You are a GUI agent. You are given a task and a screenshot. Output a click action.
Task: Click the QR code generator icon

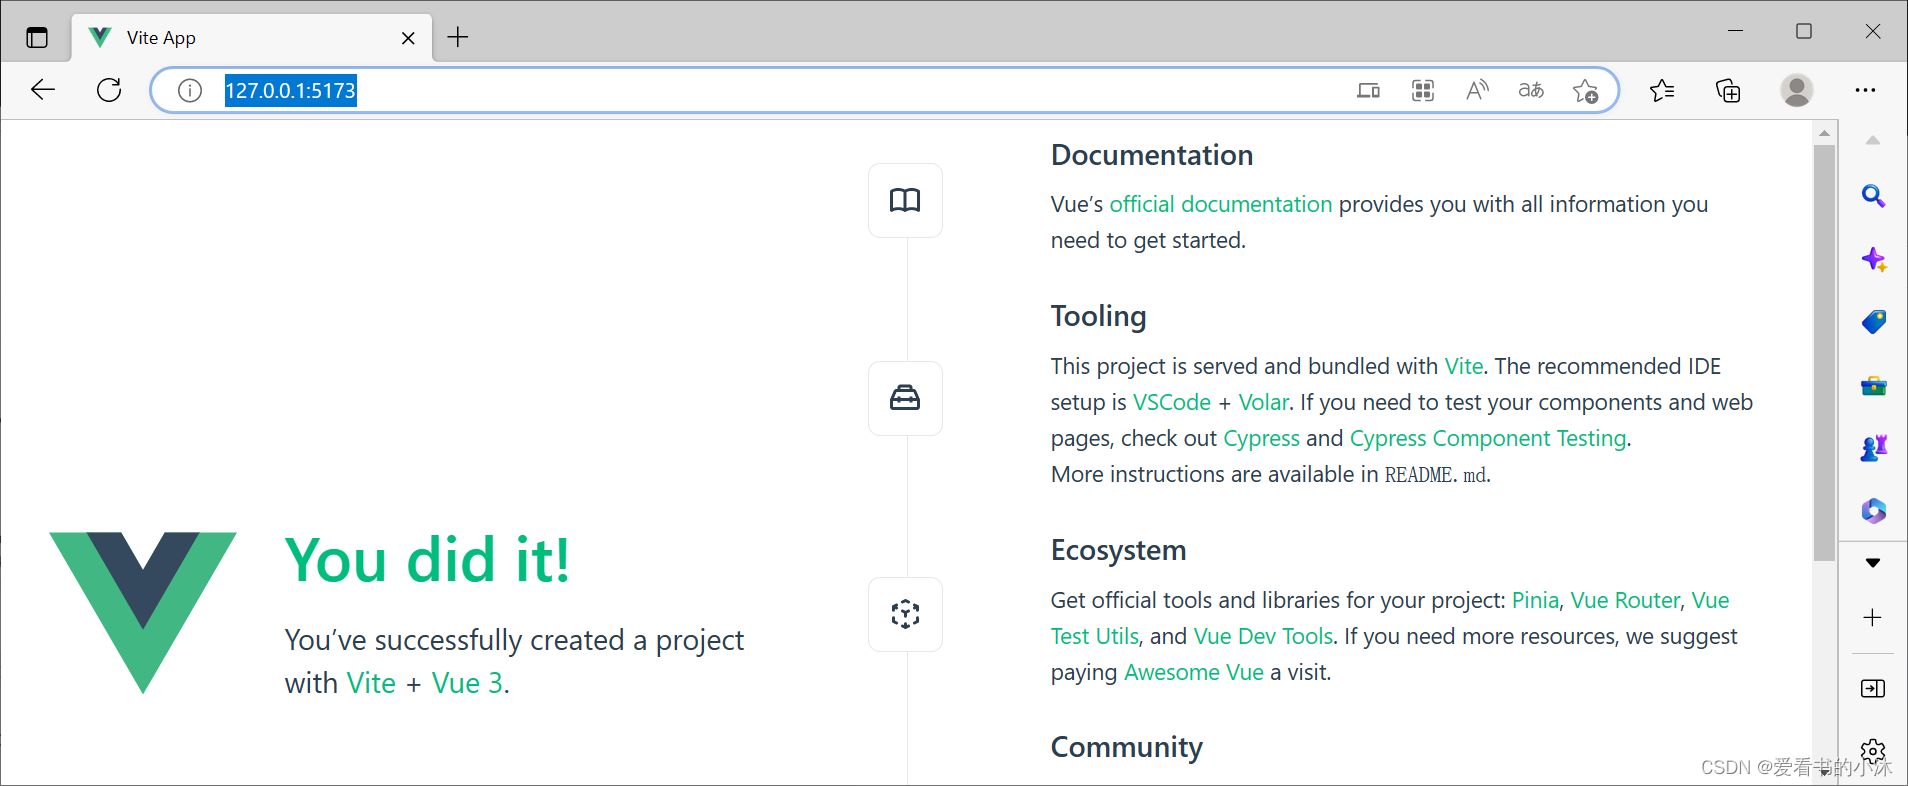(1423, 91)
